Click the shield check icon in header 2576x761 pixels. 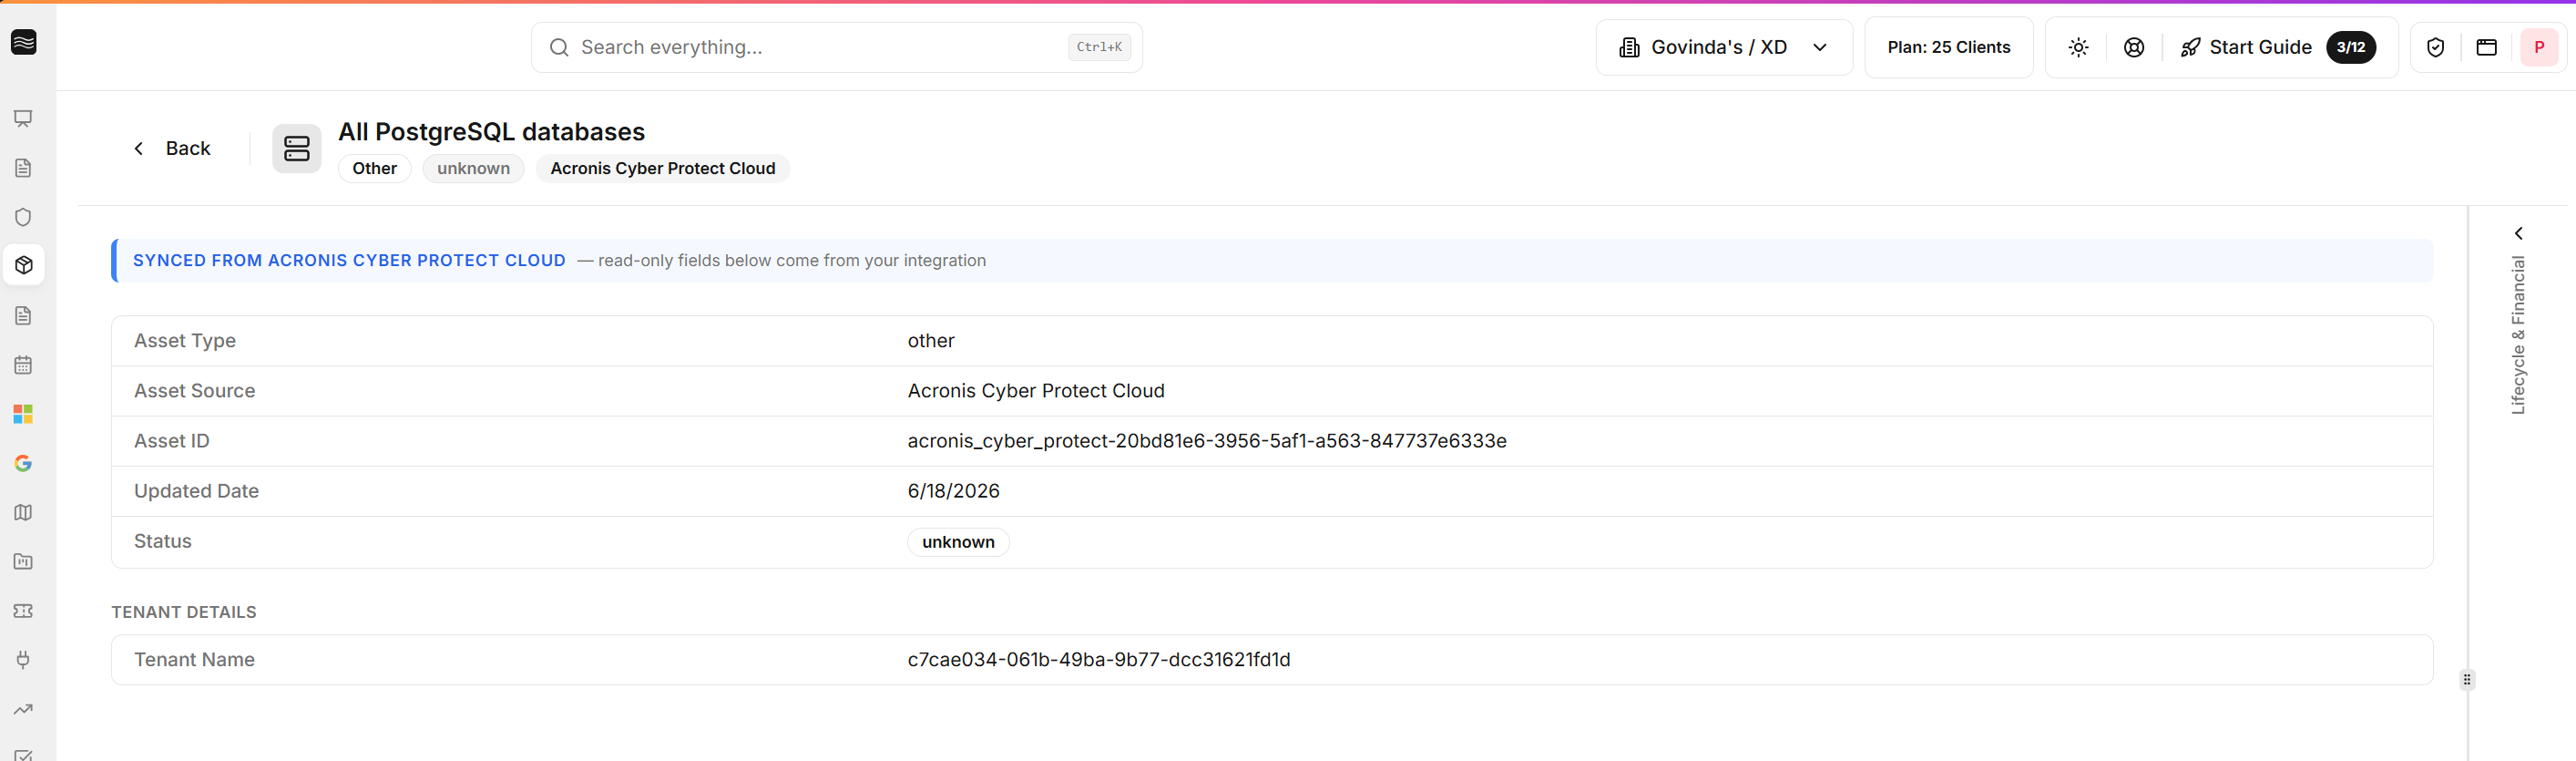click(2435, 47)
